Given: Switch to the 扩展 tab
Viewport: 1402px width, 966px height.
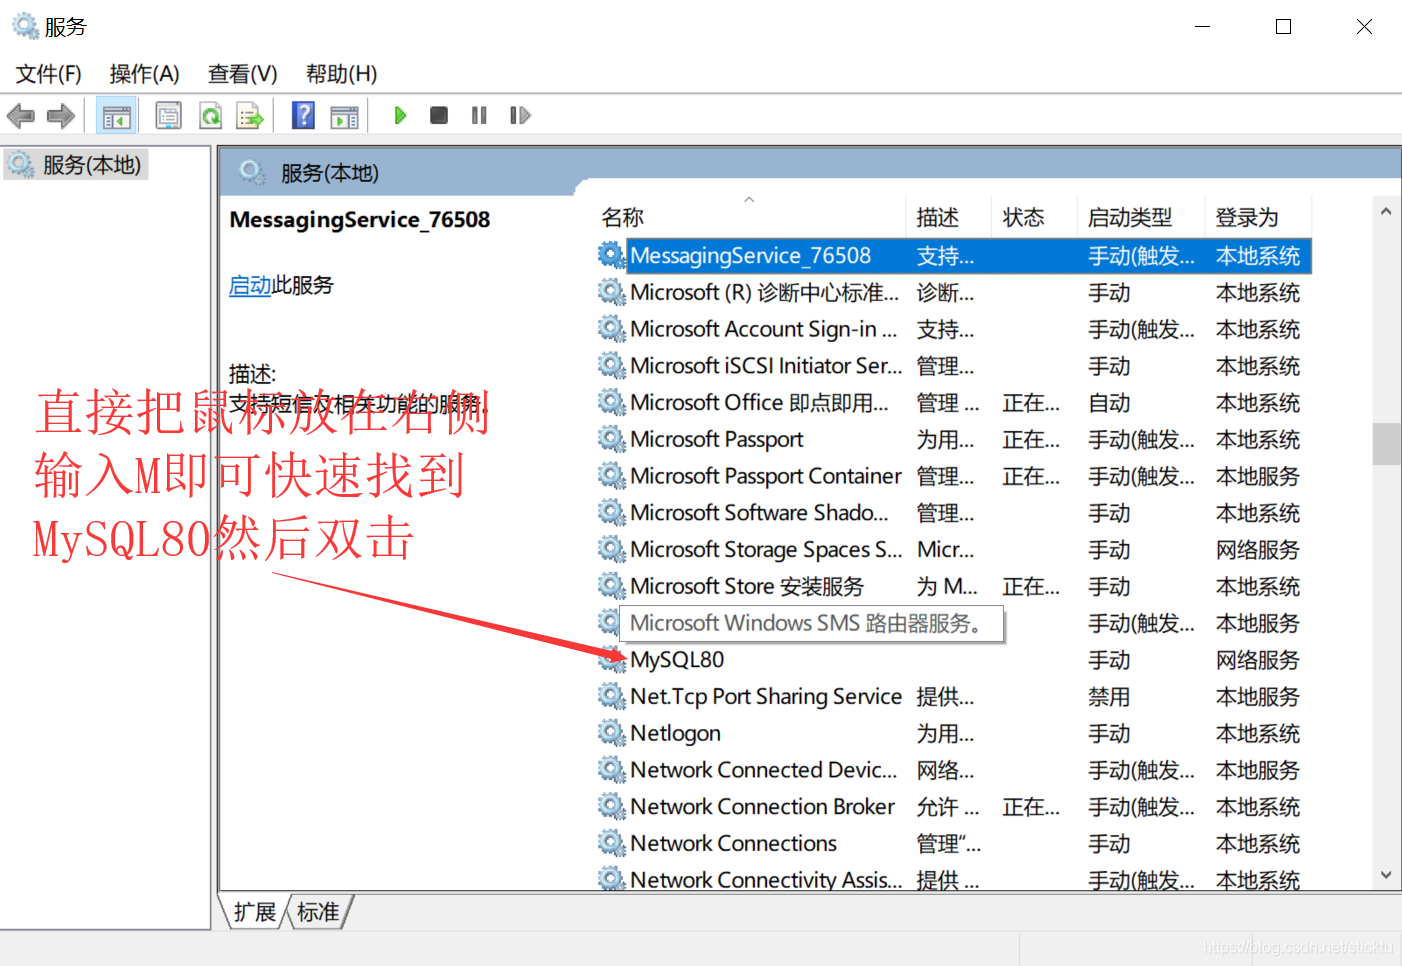Looking at the screenshot, I should point(255,912).
